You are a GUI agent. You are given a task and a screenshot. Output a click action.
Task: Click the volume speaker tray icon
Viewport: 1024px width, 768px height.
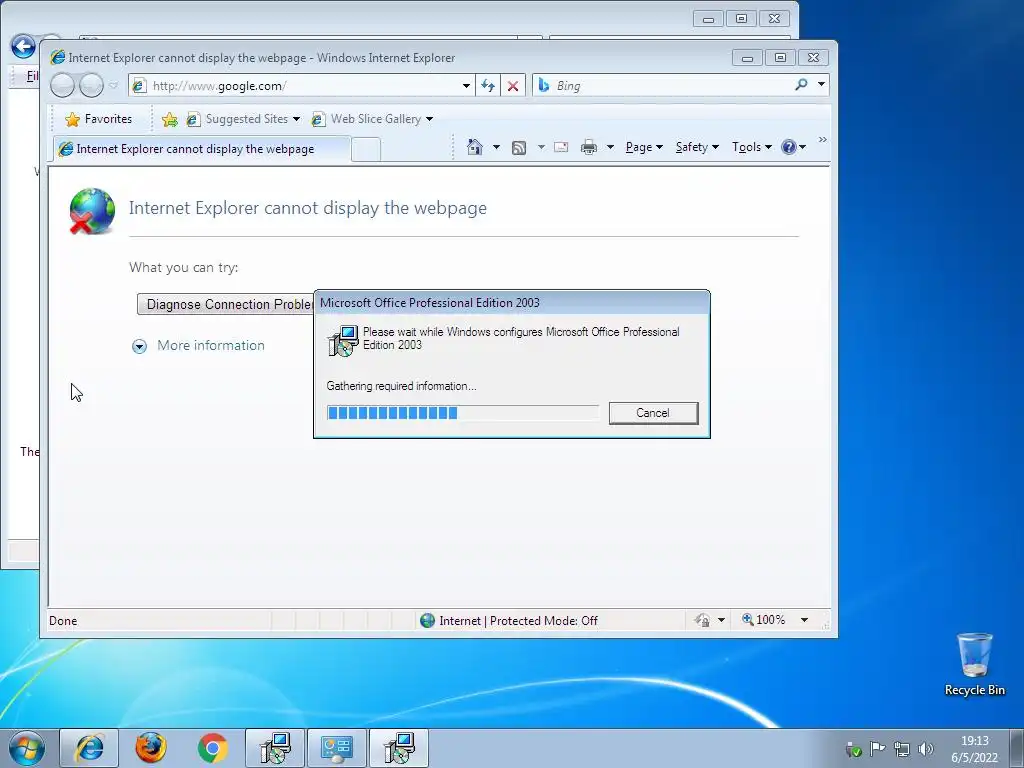coord(925,749)
